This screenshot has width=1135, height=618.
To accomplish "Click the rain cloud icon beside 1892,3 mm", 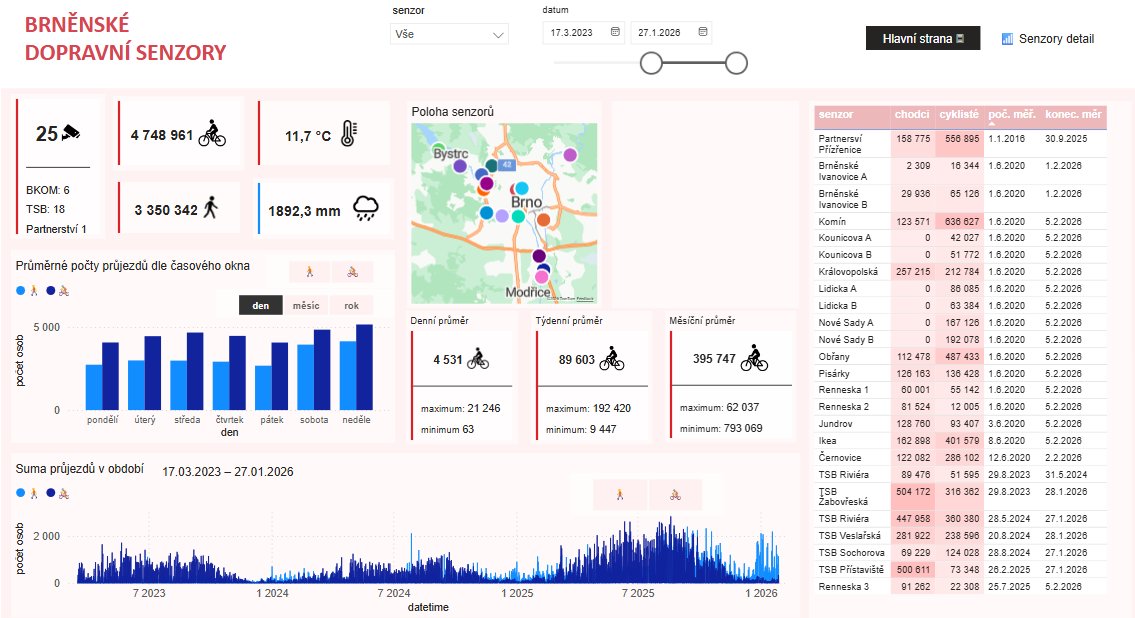I will click(366, 208).
